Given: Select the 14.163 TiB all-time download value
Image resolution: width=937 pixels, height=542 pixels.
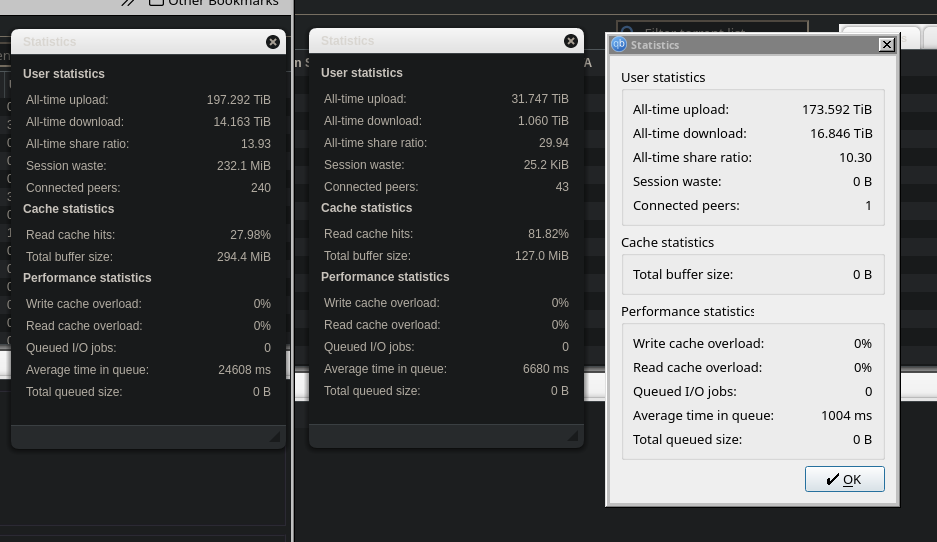Looking at the screenshot, I should pyautogui.click(x=242, y=122).
